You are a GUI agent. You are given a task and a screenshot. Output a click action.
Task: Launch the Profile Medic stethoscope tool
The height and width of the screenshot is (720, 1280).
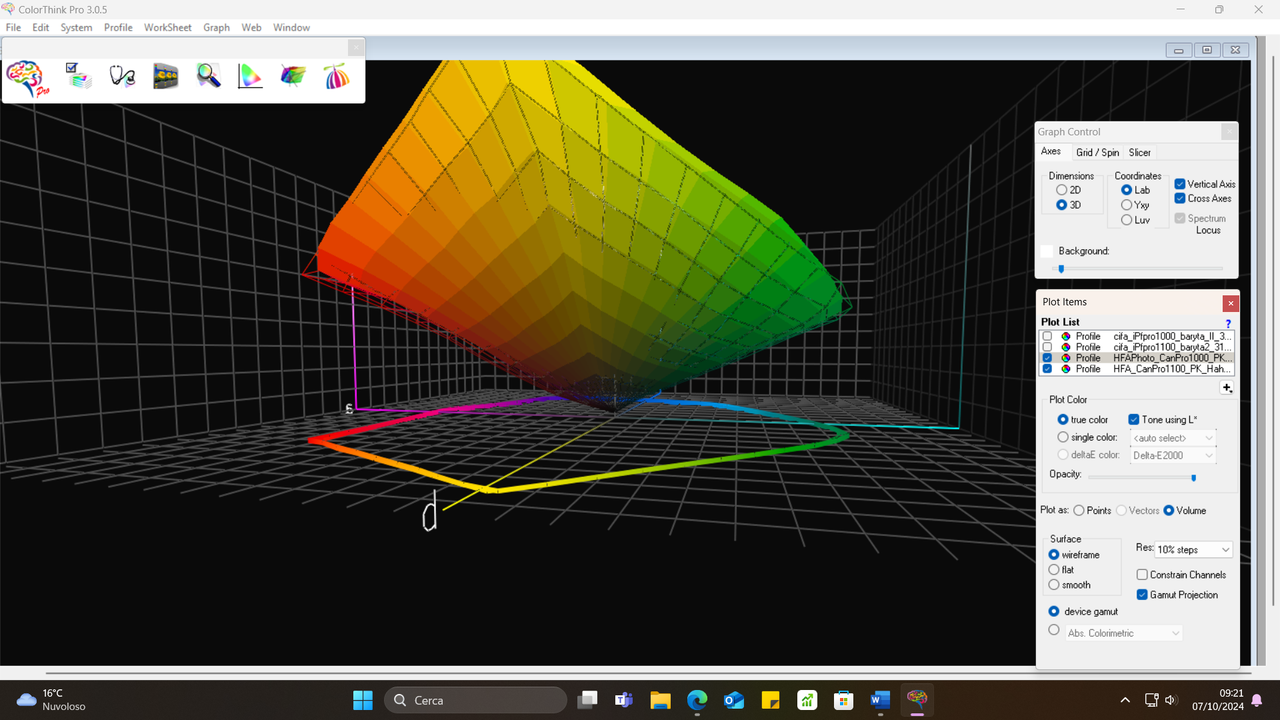click(122, 76)
